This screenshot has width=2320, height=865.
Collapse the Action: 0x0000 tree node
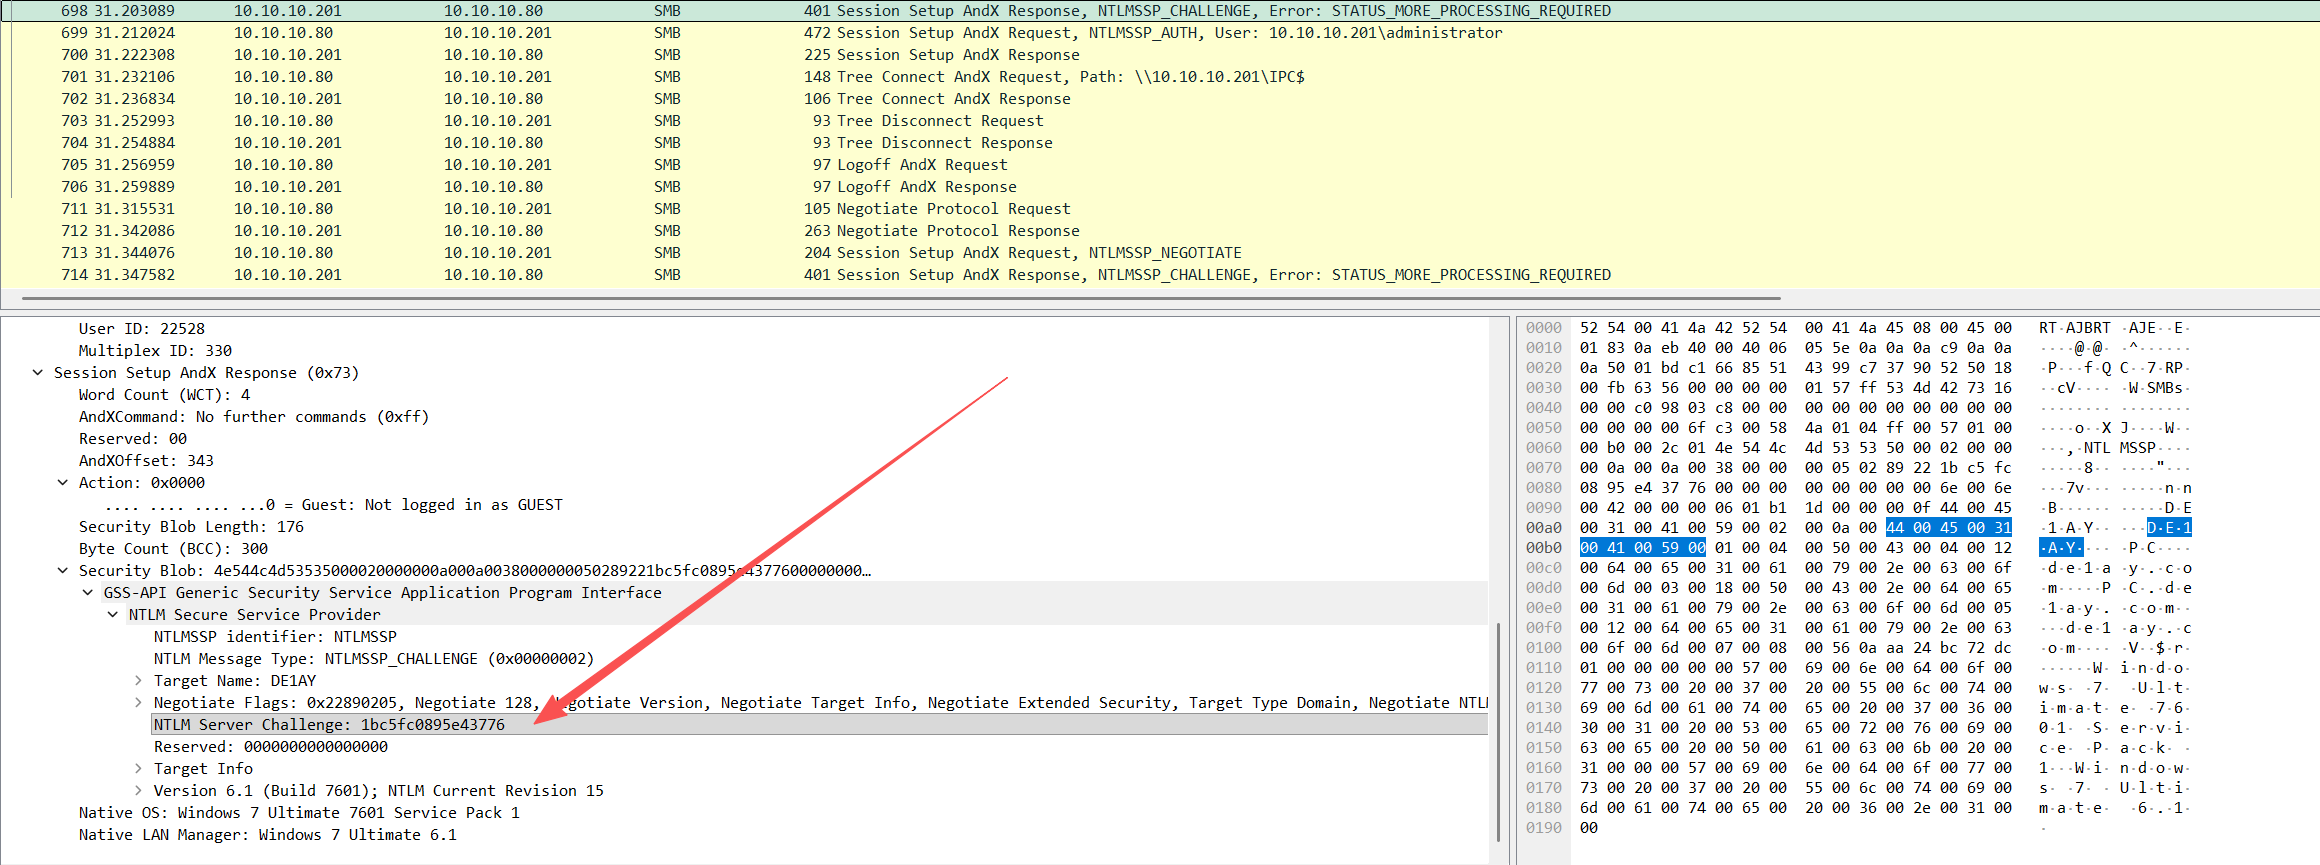point(63,483)
